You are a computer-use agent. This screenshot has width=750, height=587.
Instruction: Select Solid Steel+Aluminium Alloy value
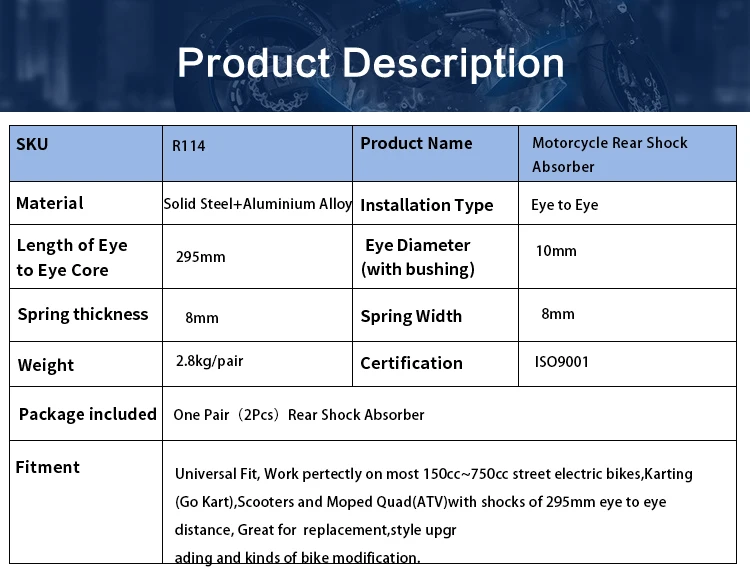[258, 204]
